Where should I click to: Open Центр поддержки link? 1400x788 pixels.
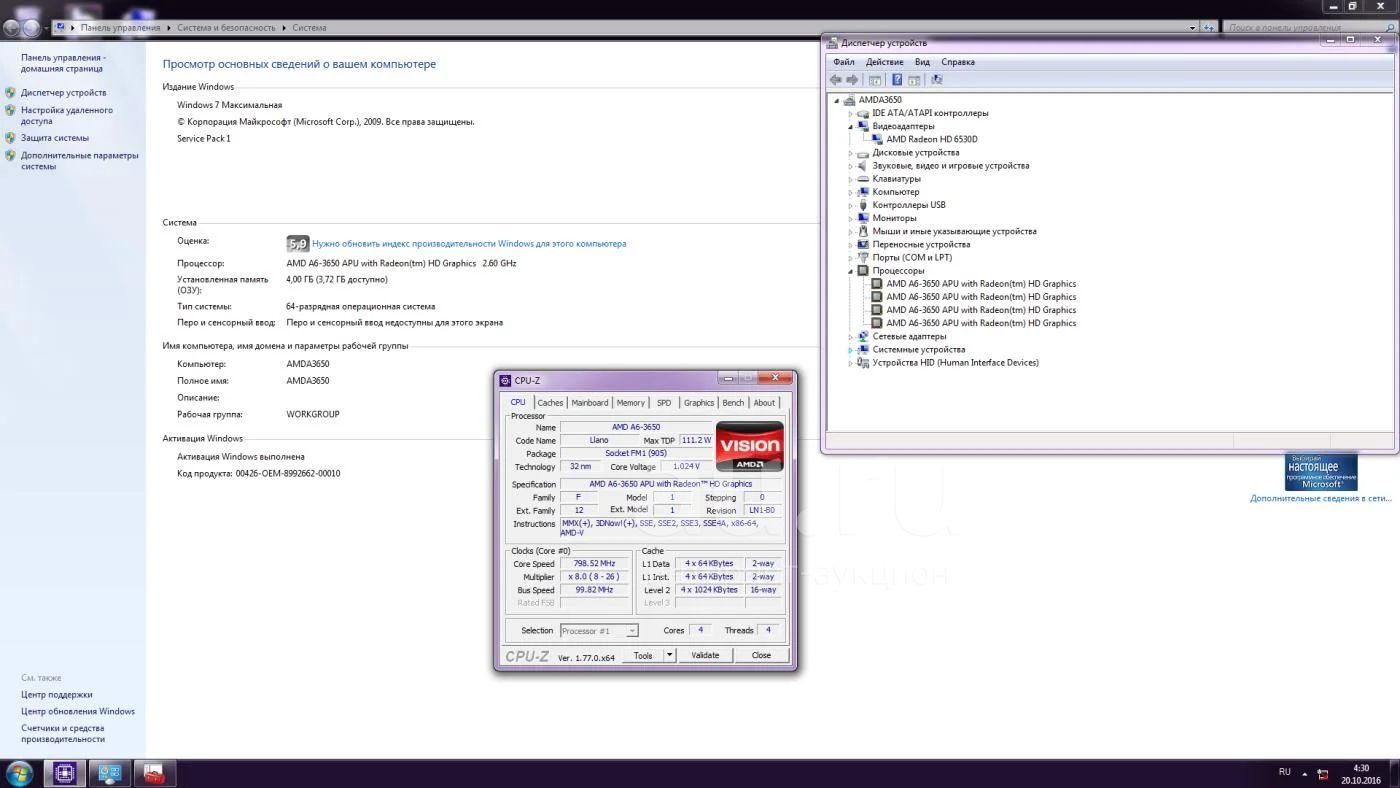pyautogui.click(x=57, y=694)
